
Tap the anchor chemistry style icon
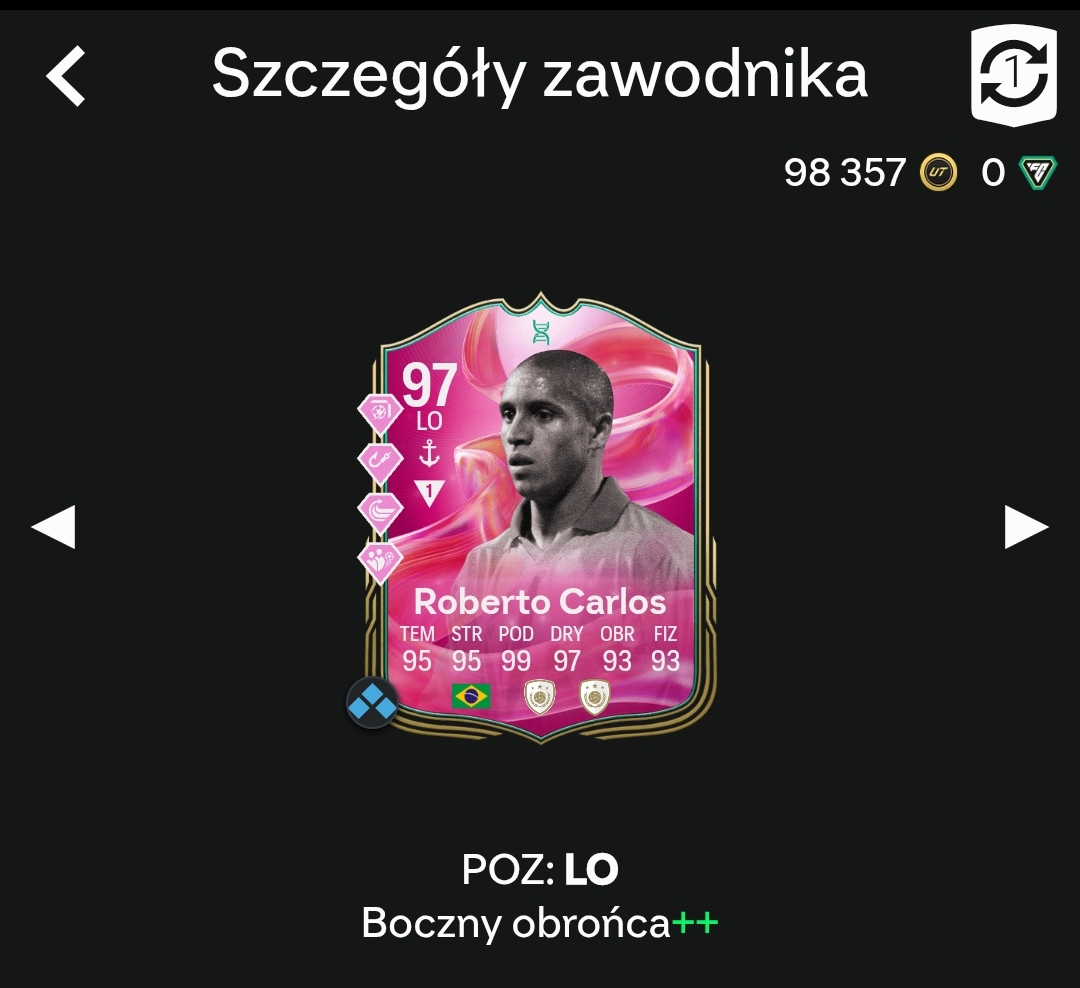pyautogui.click(x=429, y=453)
